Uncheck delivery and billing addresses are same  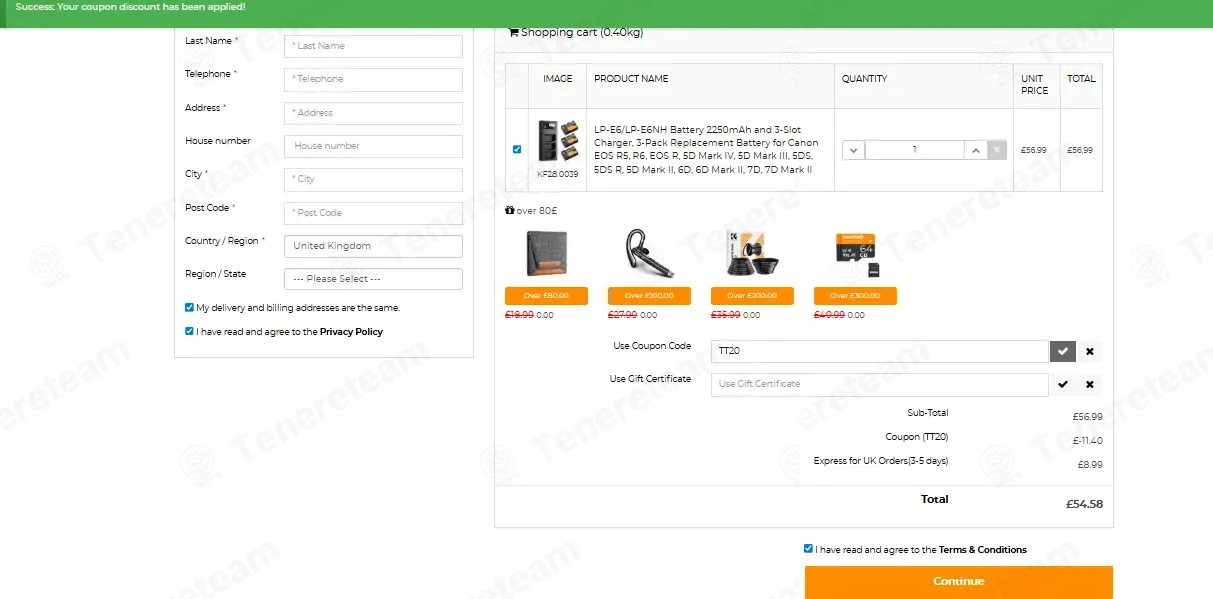[x=190, y=308]
